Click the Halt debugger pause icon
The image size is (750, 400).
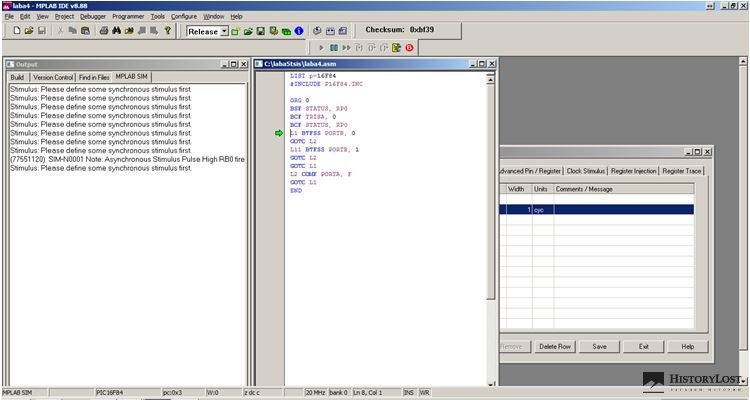click(334, 48)
